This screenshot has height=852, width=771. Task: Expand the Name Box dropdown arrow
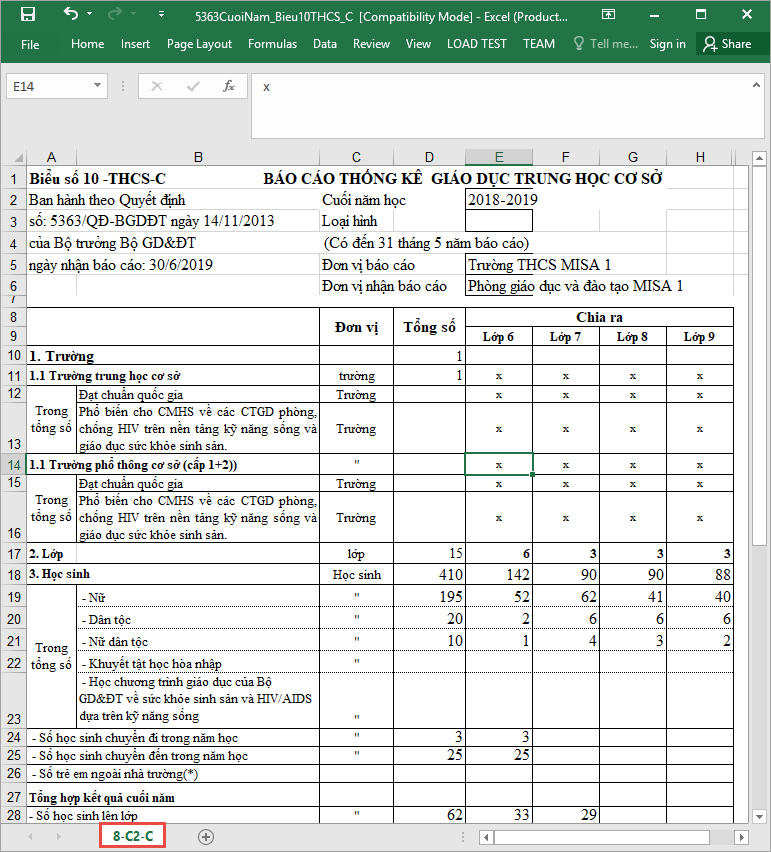97,86
